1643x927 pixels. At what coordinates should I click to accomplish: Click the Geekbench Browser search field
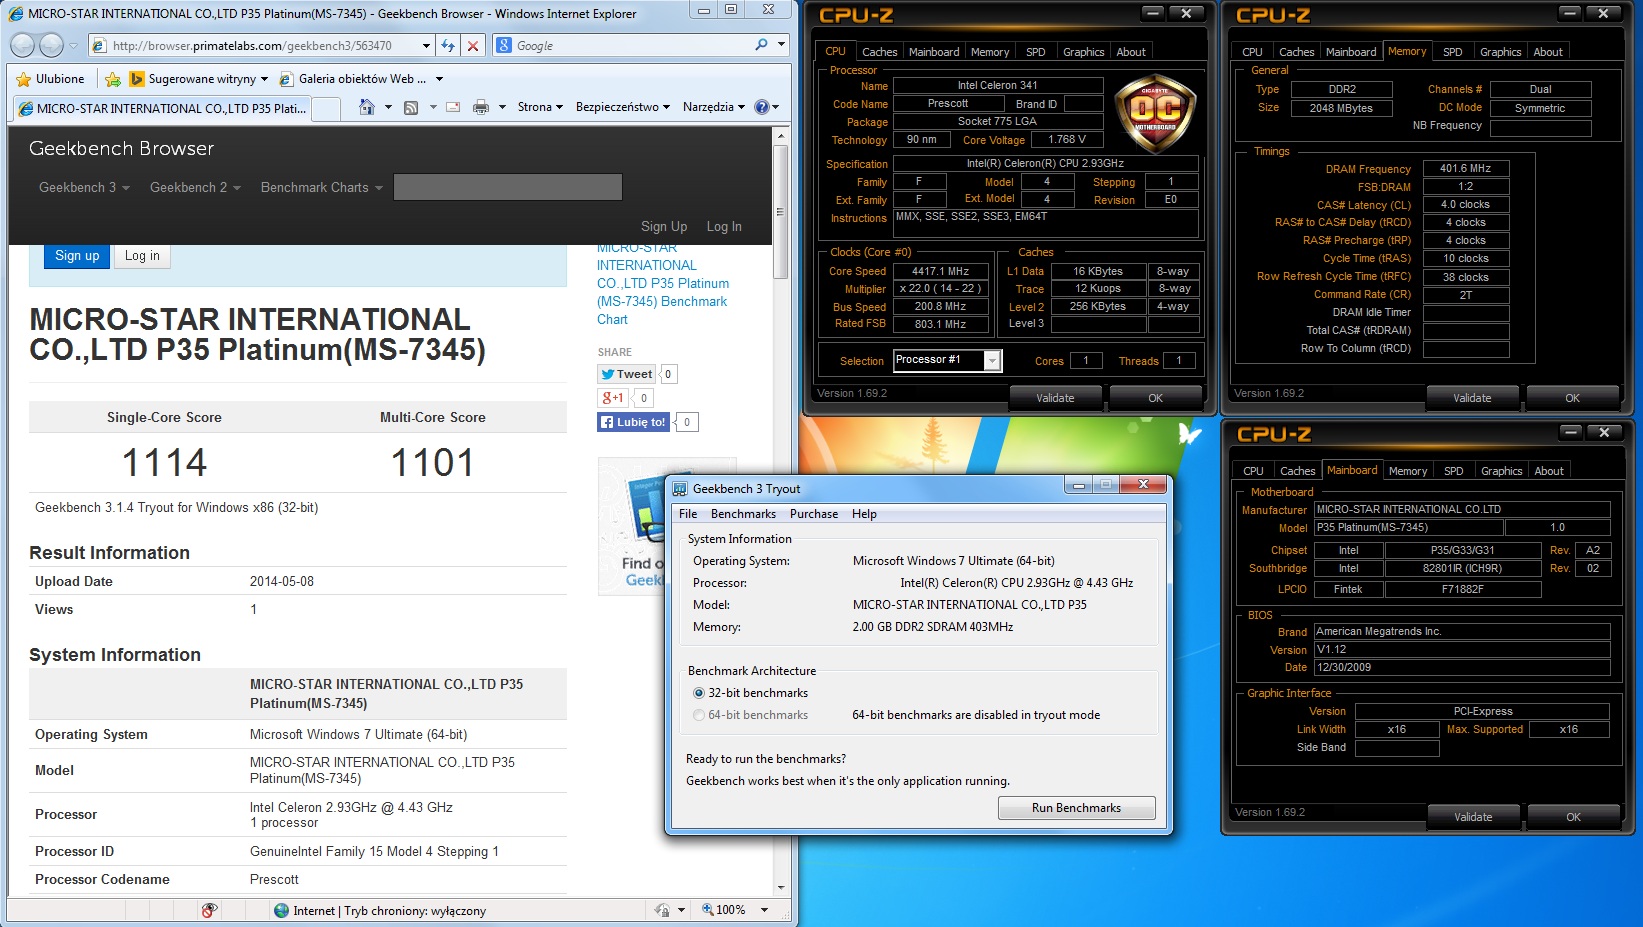[x=508, y=187]
